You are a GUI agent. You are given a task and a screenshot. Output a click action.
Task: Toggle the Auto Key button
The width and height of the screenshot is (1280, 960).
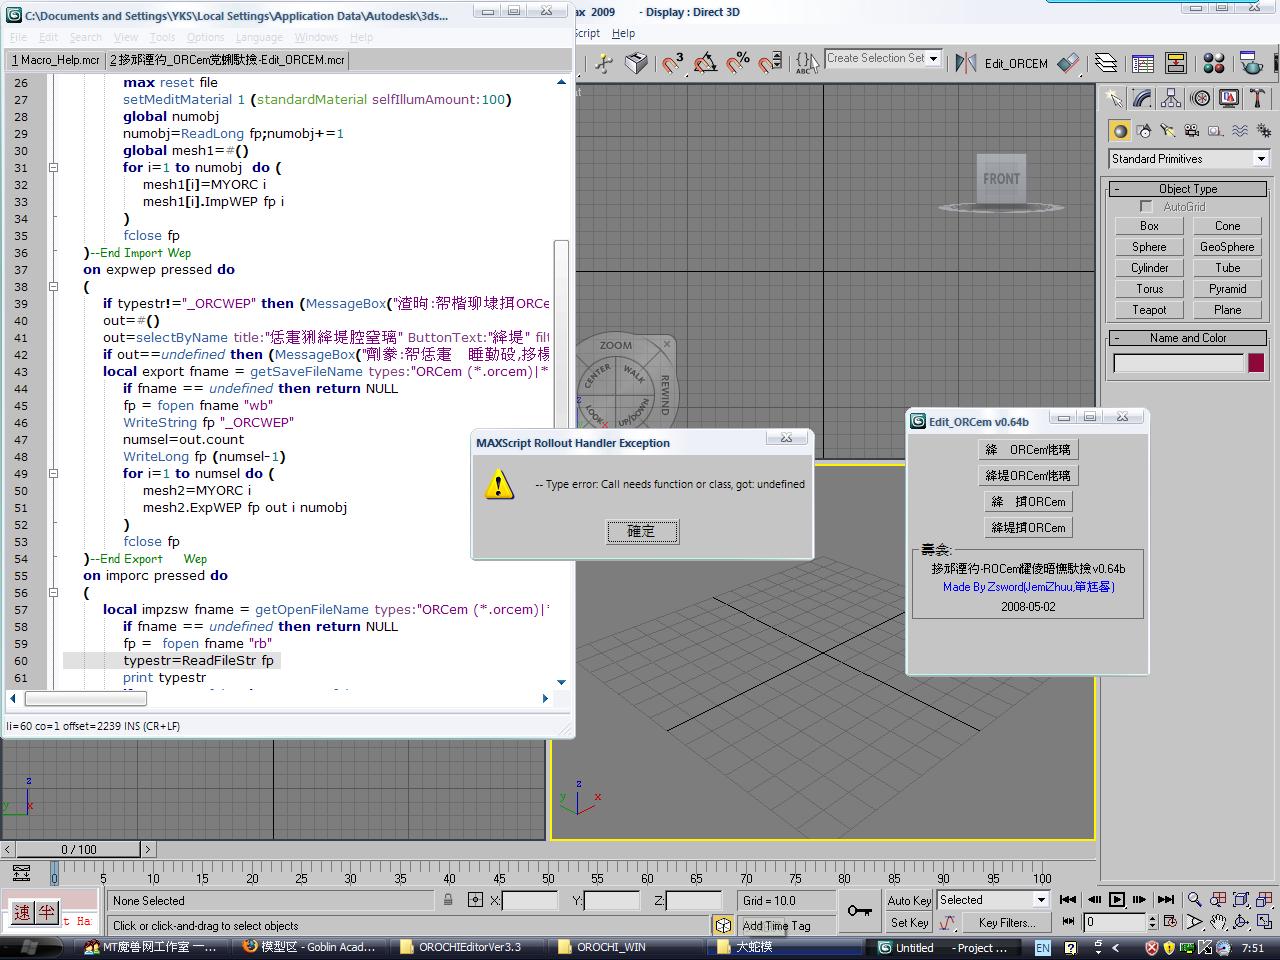[909, 900]
